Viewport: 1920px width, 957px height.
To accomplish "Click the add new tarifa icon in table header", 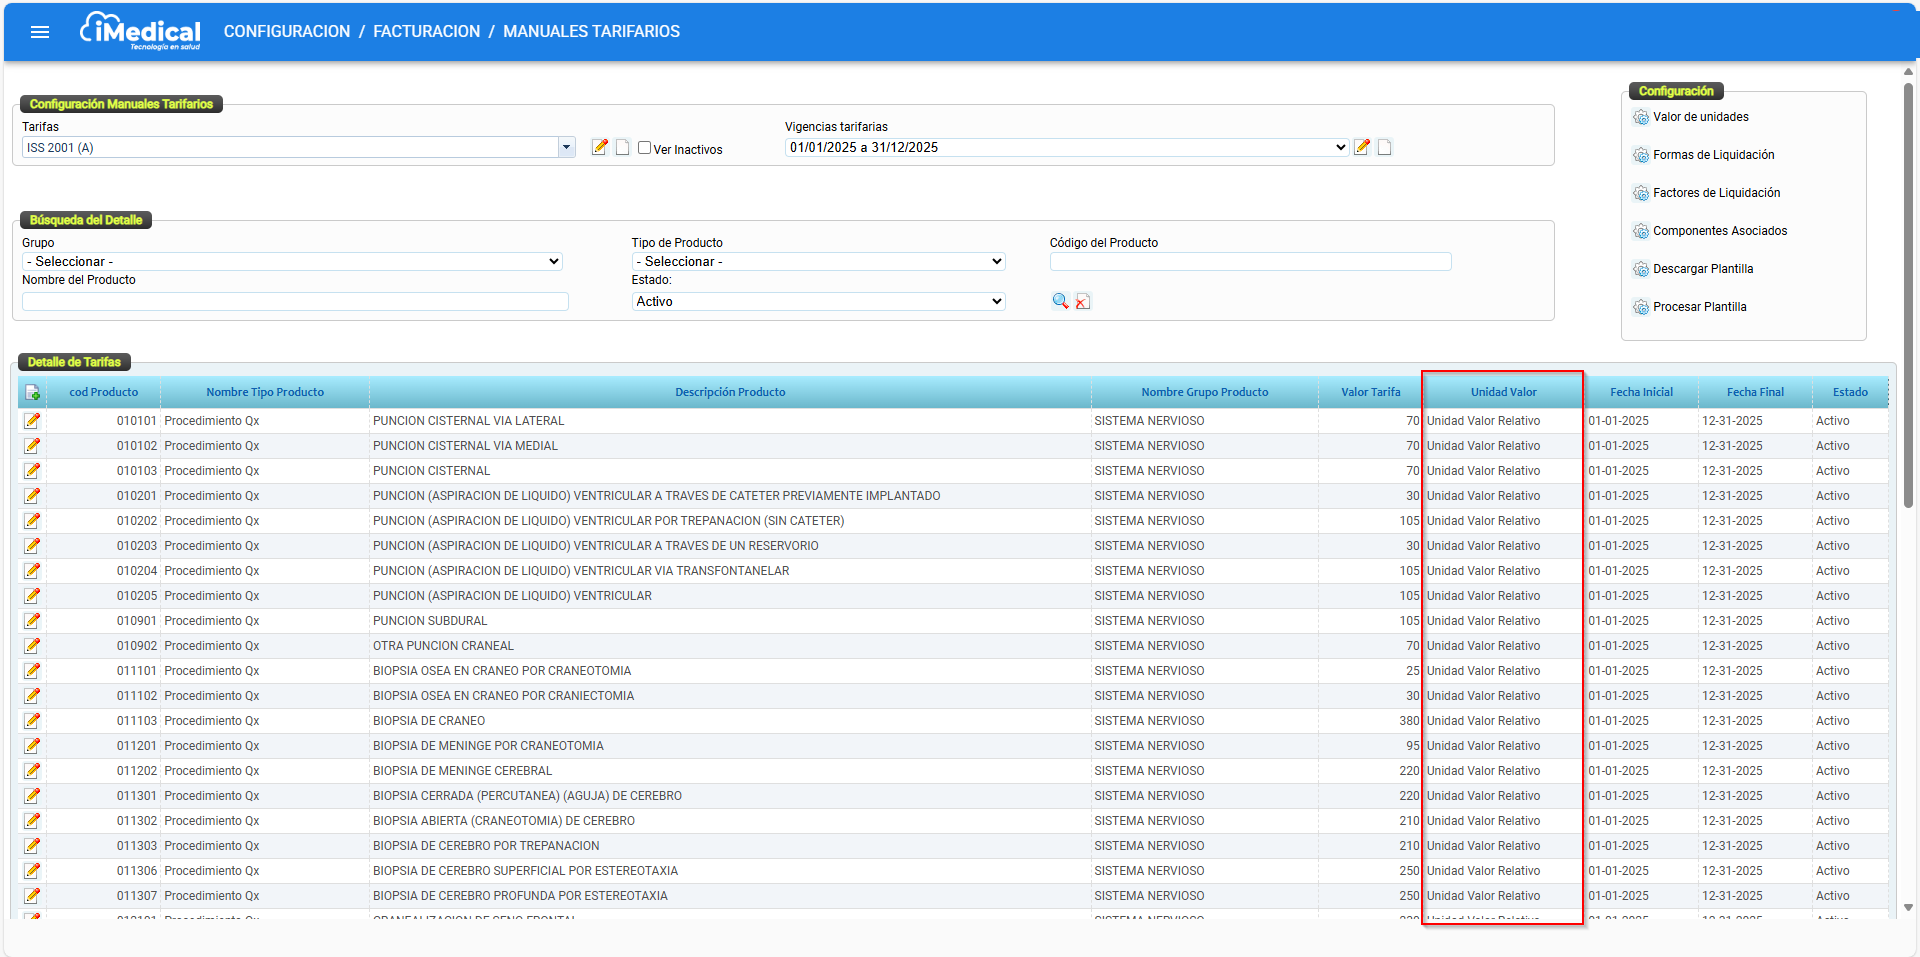I will [33, 392].
